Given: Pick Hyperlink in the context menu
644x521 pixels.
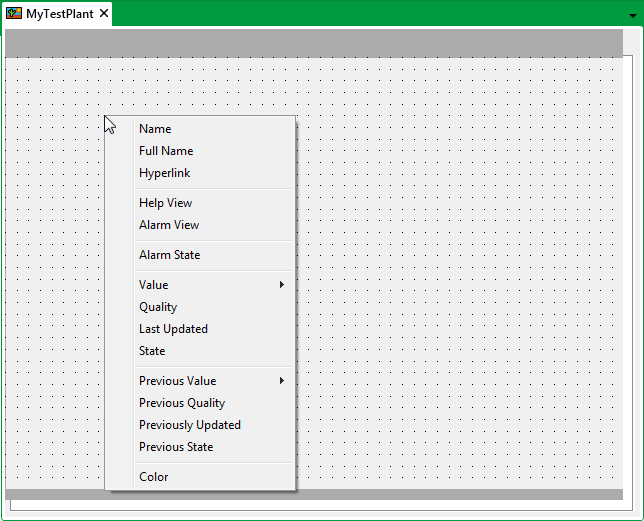Looking at the screenshot, I should tap(164, 173).
